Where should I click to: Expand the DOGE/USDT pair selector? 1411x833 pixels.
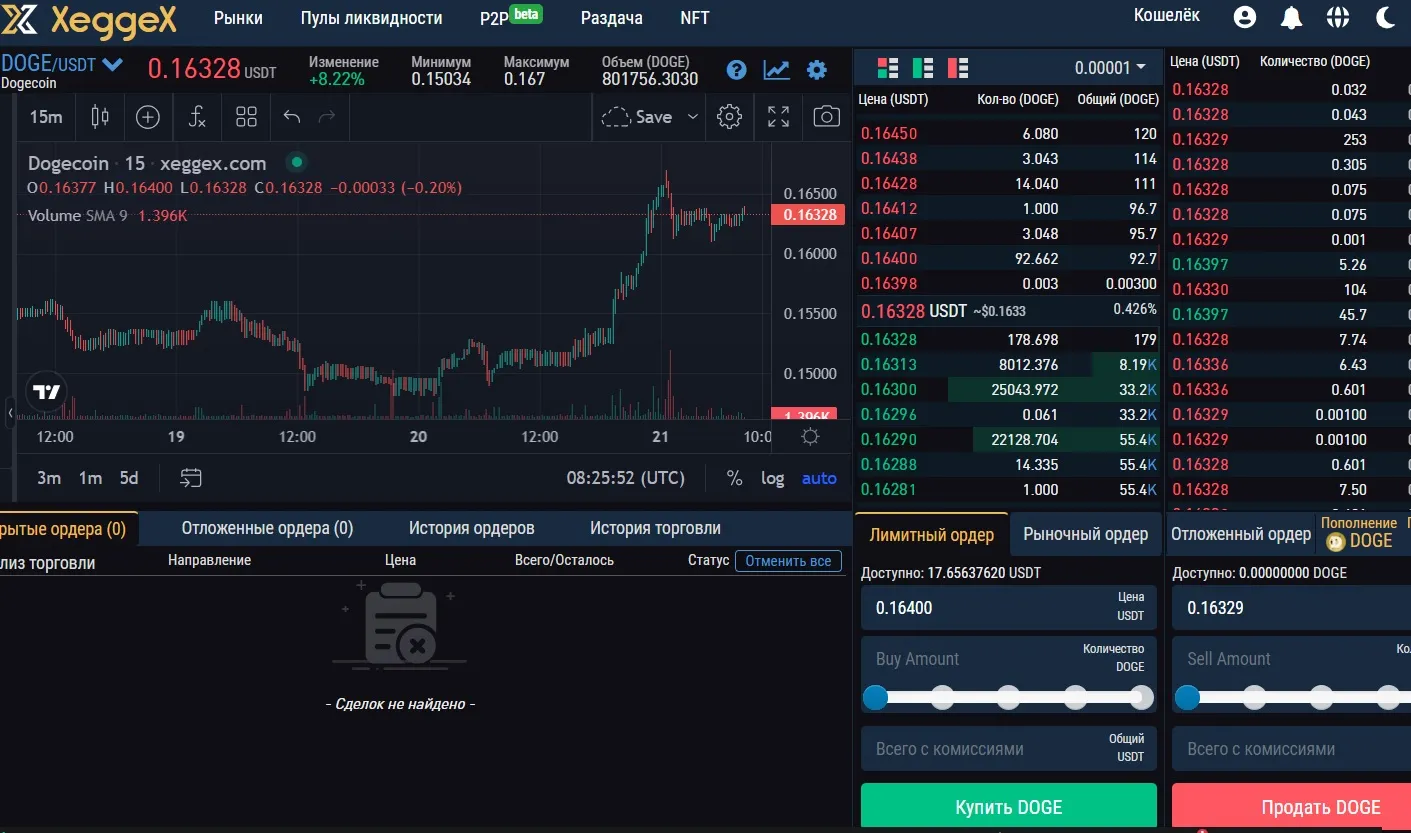pos(113,65)
